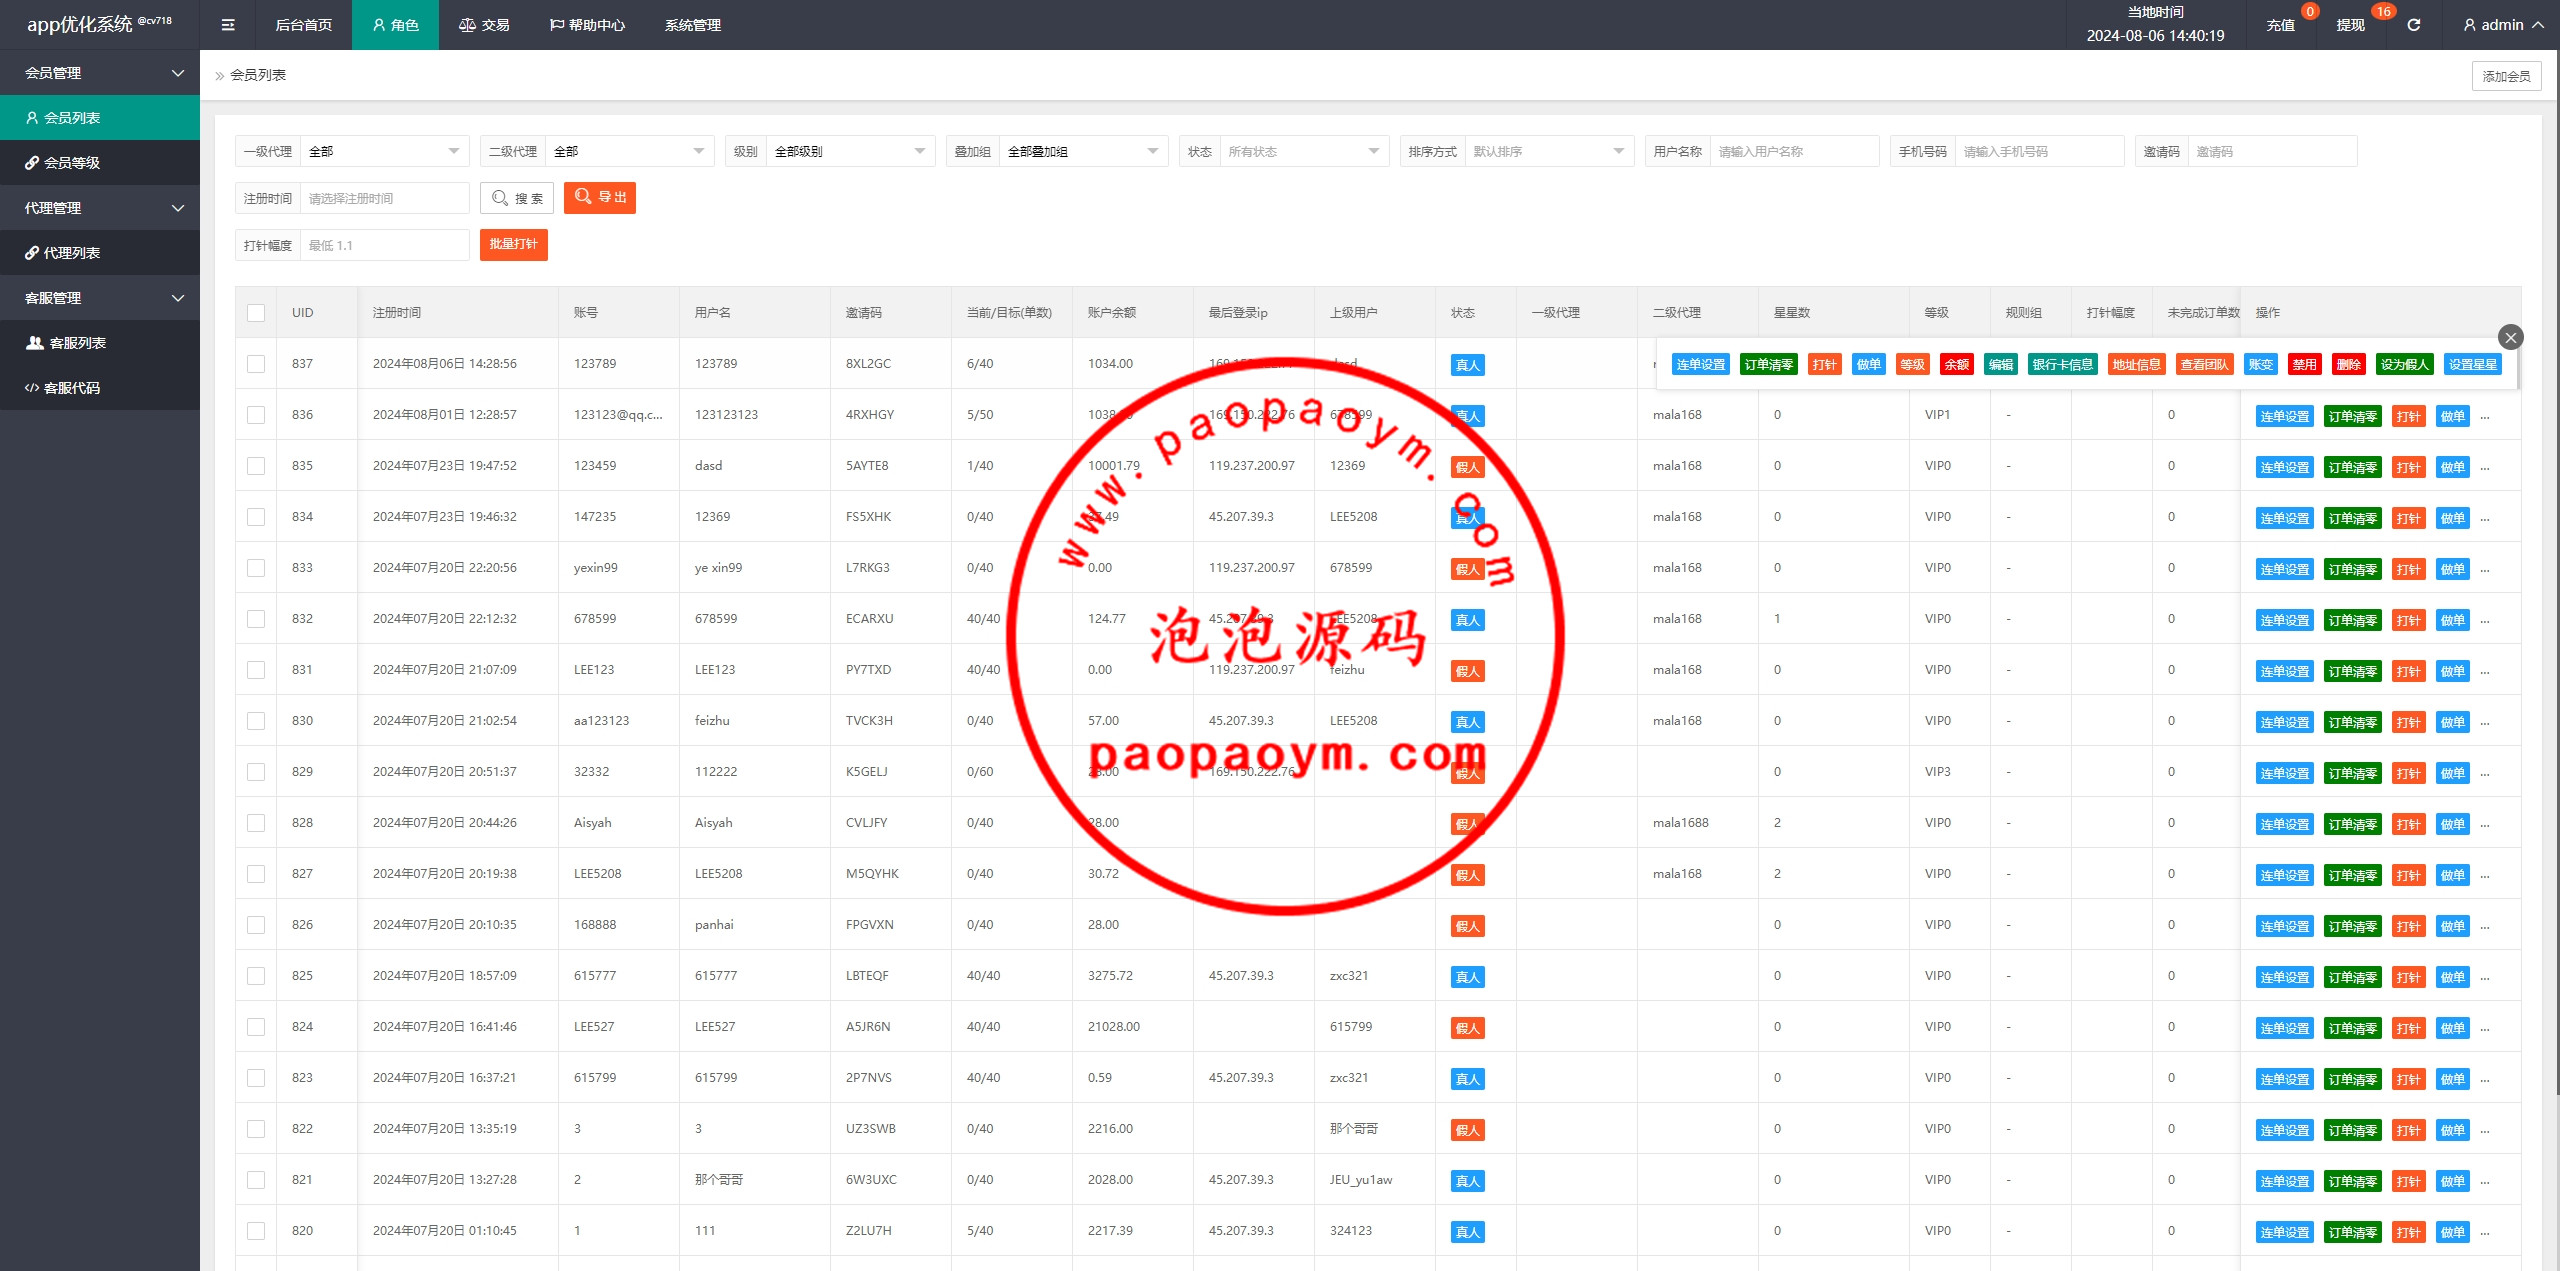Click the 添加会员 button
The height and width of the screenshot is (1271, 2560).
2506,76
